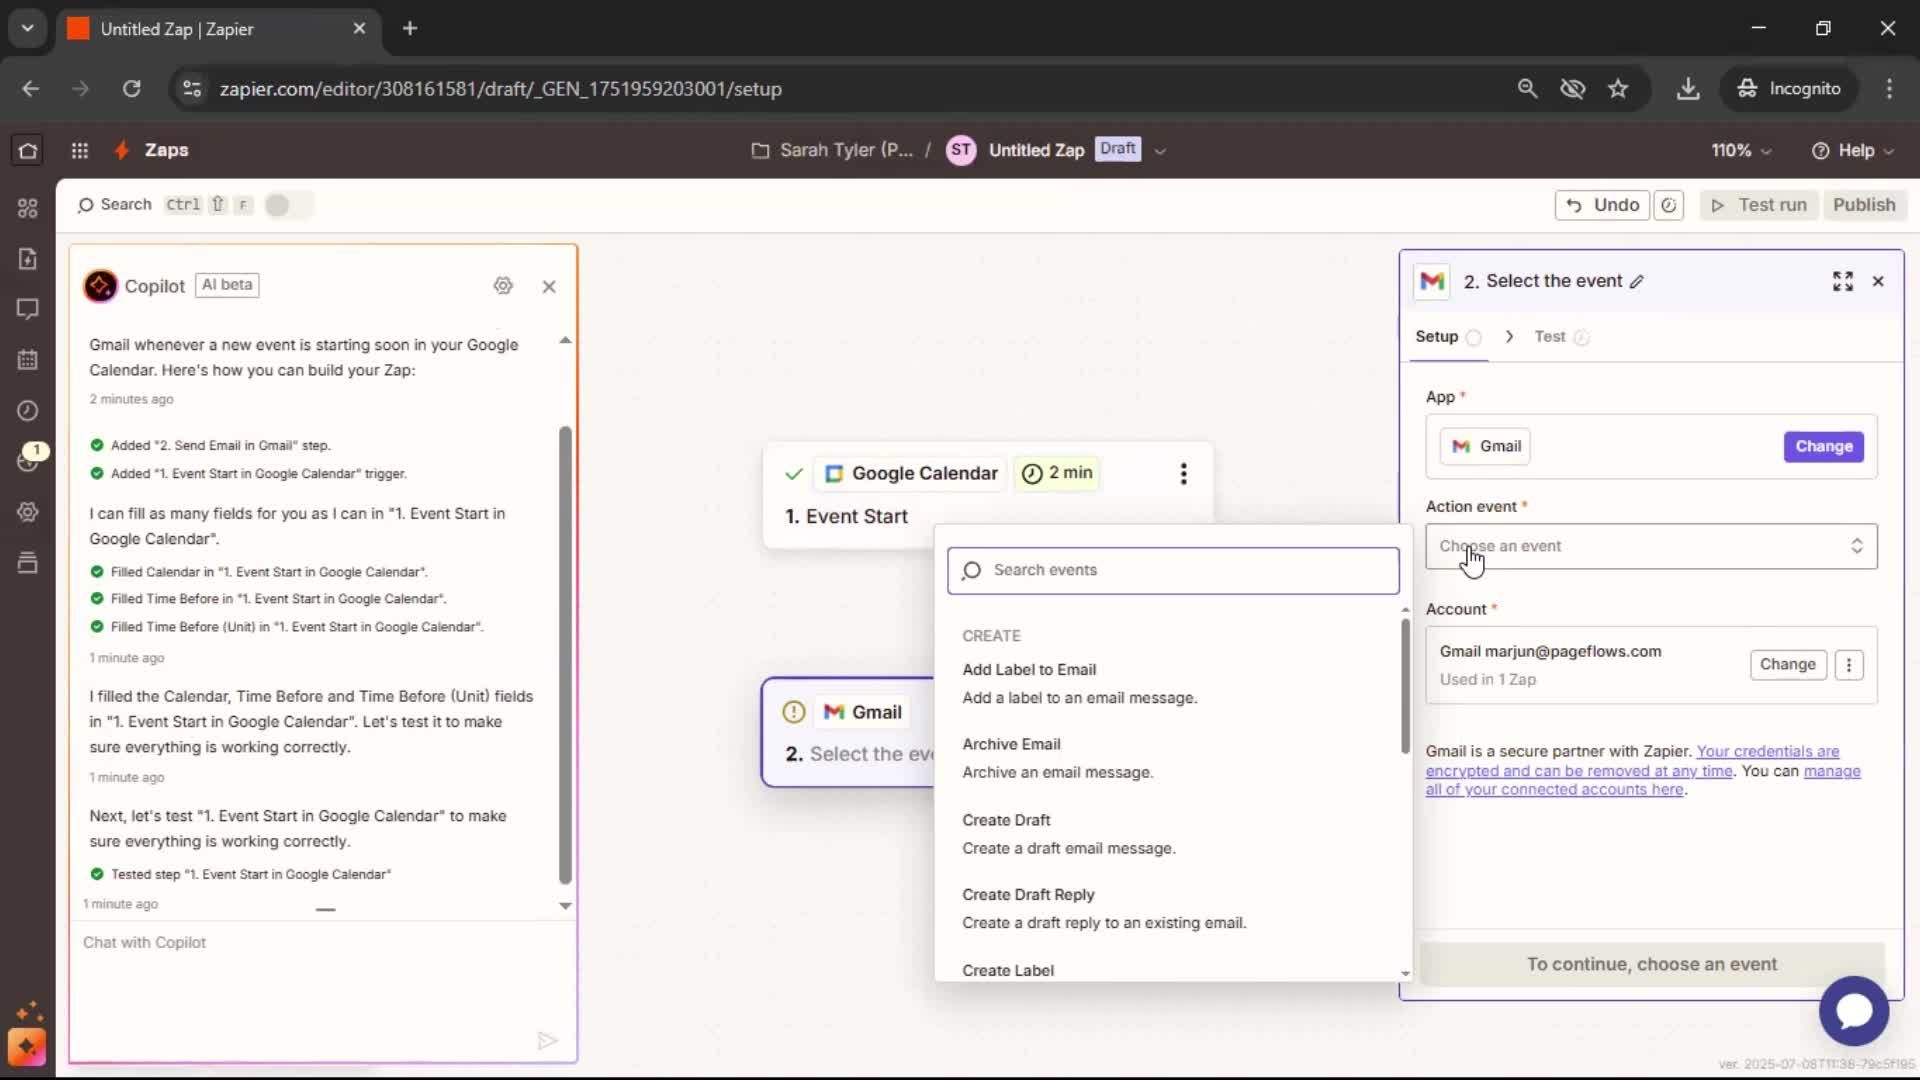
Task: Click the browser zoom magnifier icon
Action: pos(1527,89)
